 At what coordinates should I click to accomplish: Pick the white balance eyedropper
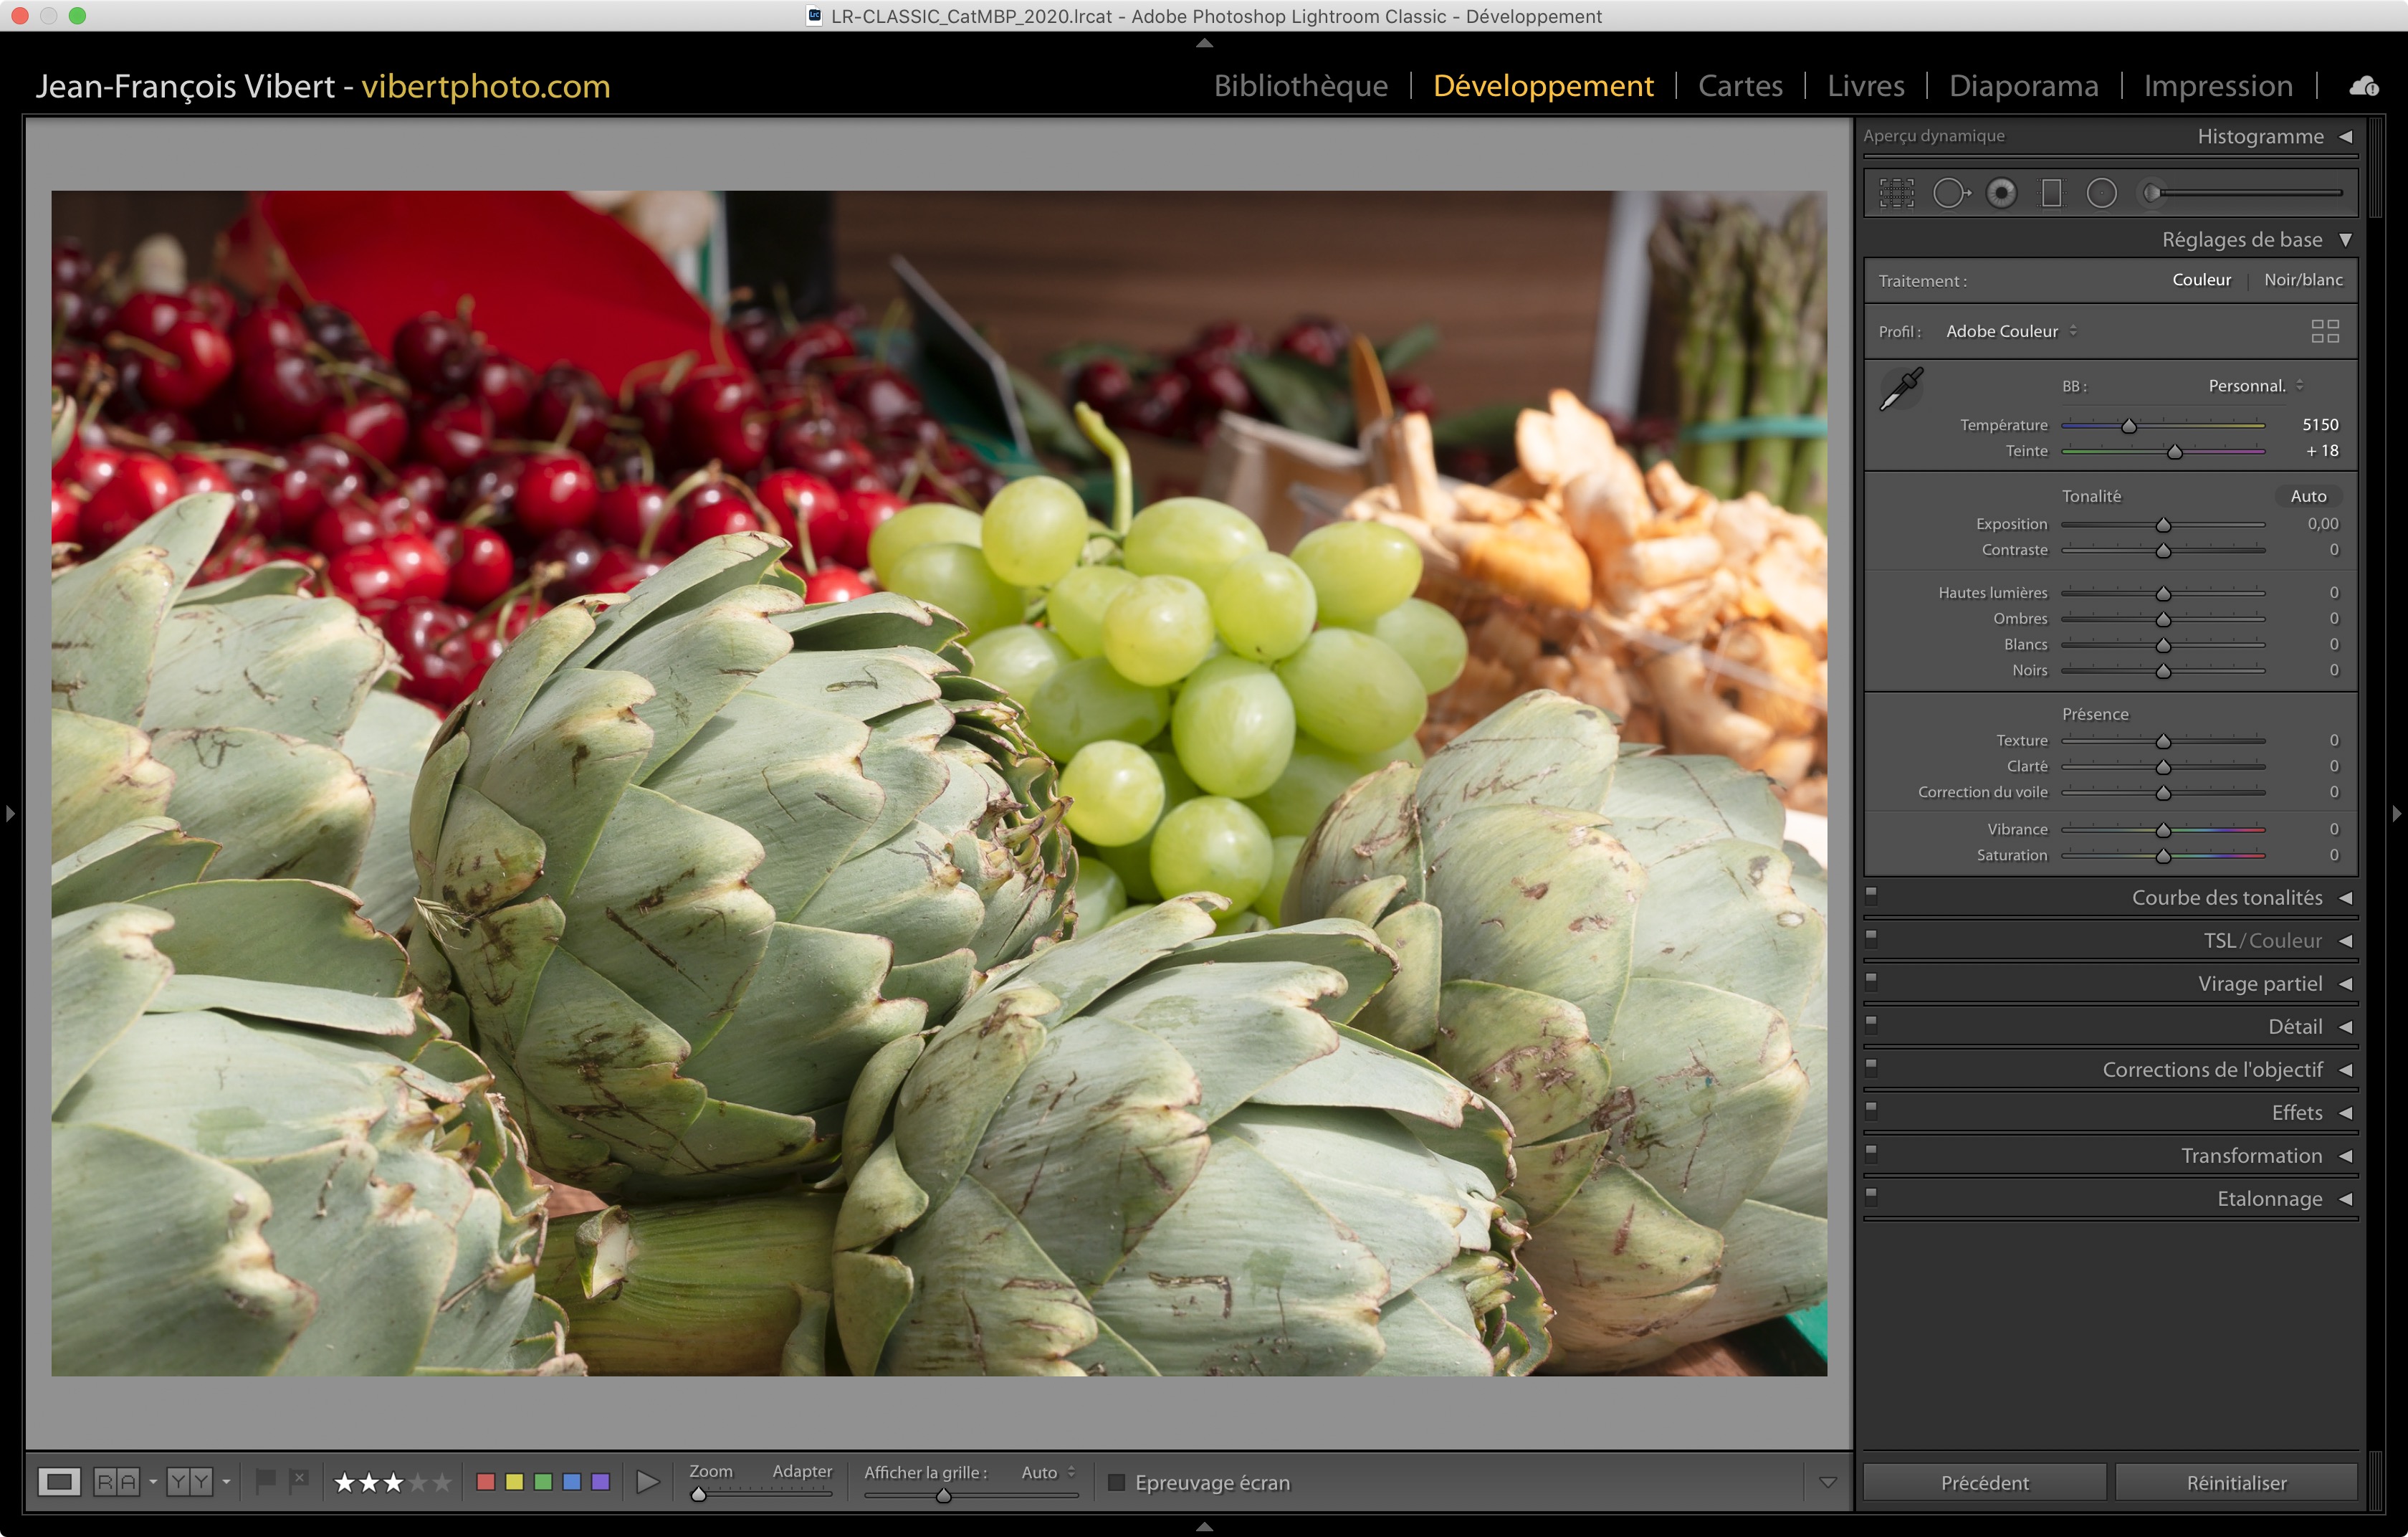1901,388
